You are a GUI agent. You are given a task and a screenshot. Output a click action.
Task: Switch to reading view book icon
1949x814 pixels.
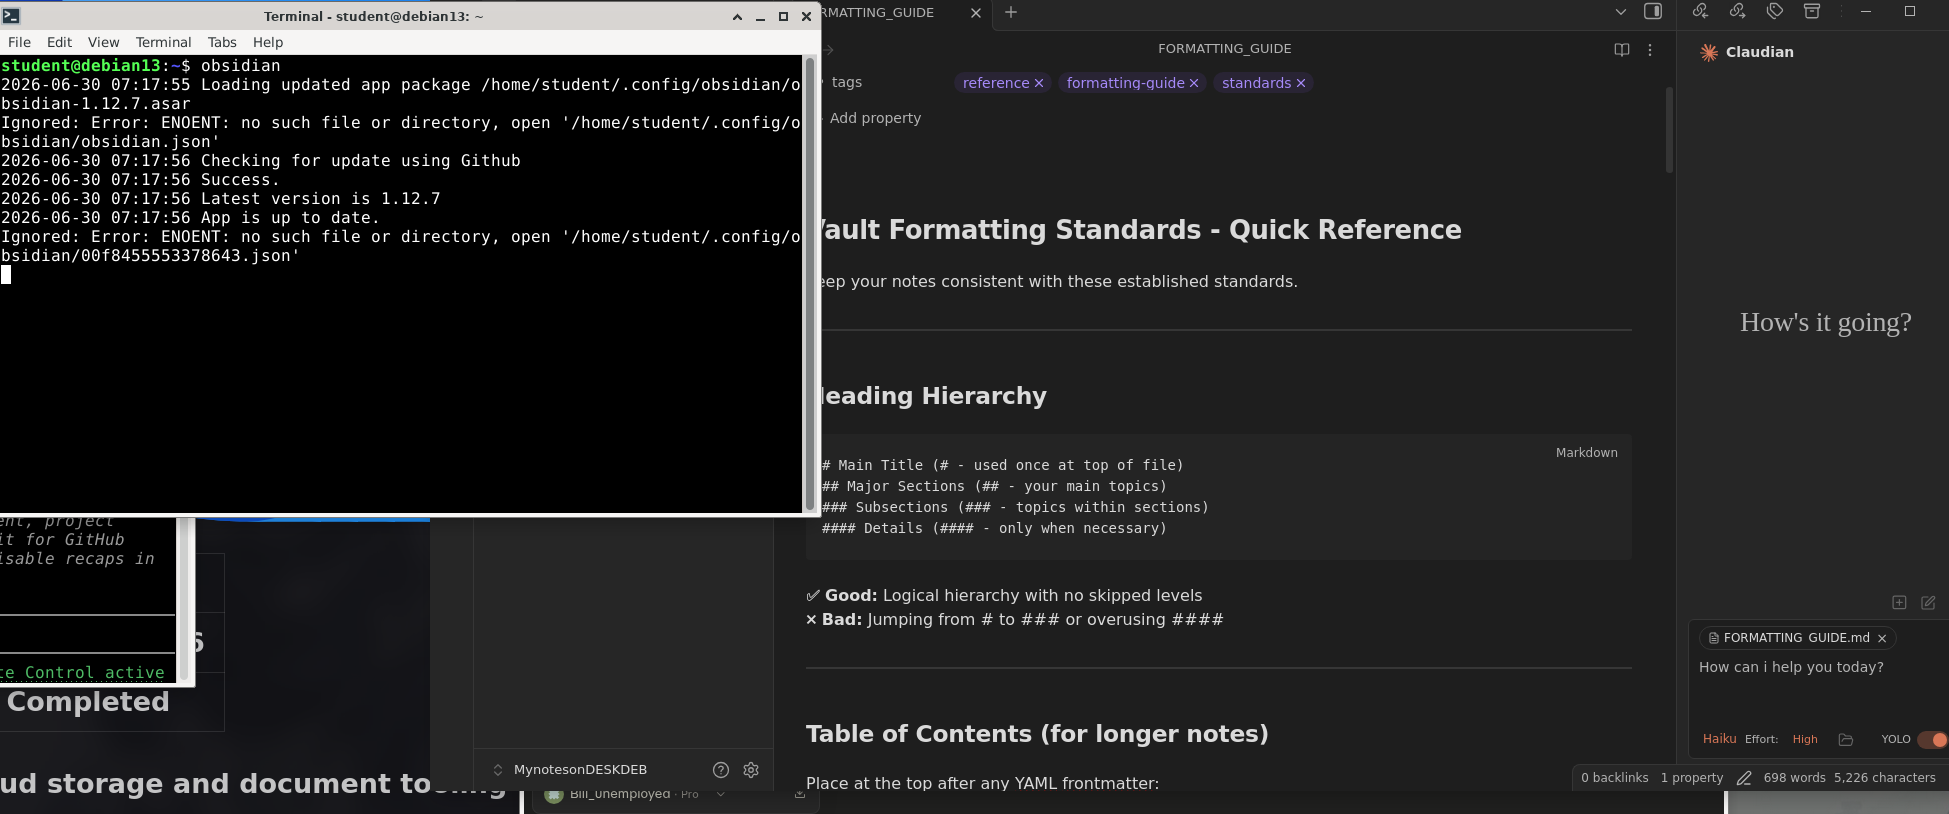(1622, 49)
